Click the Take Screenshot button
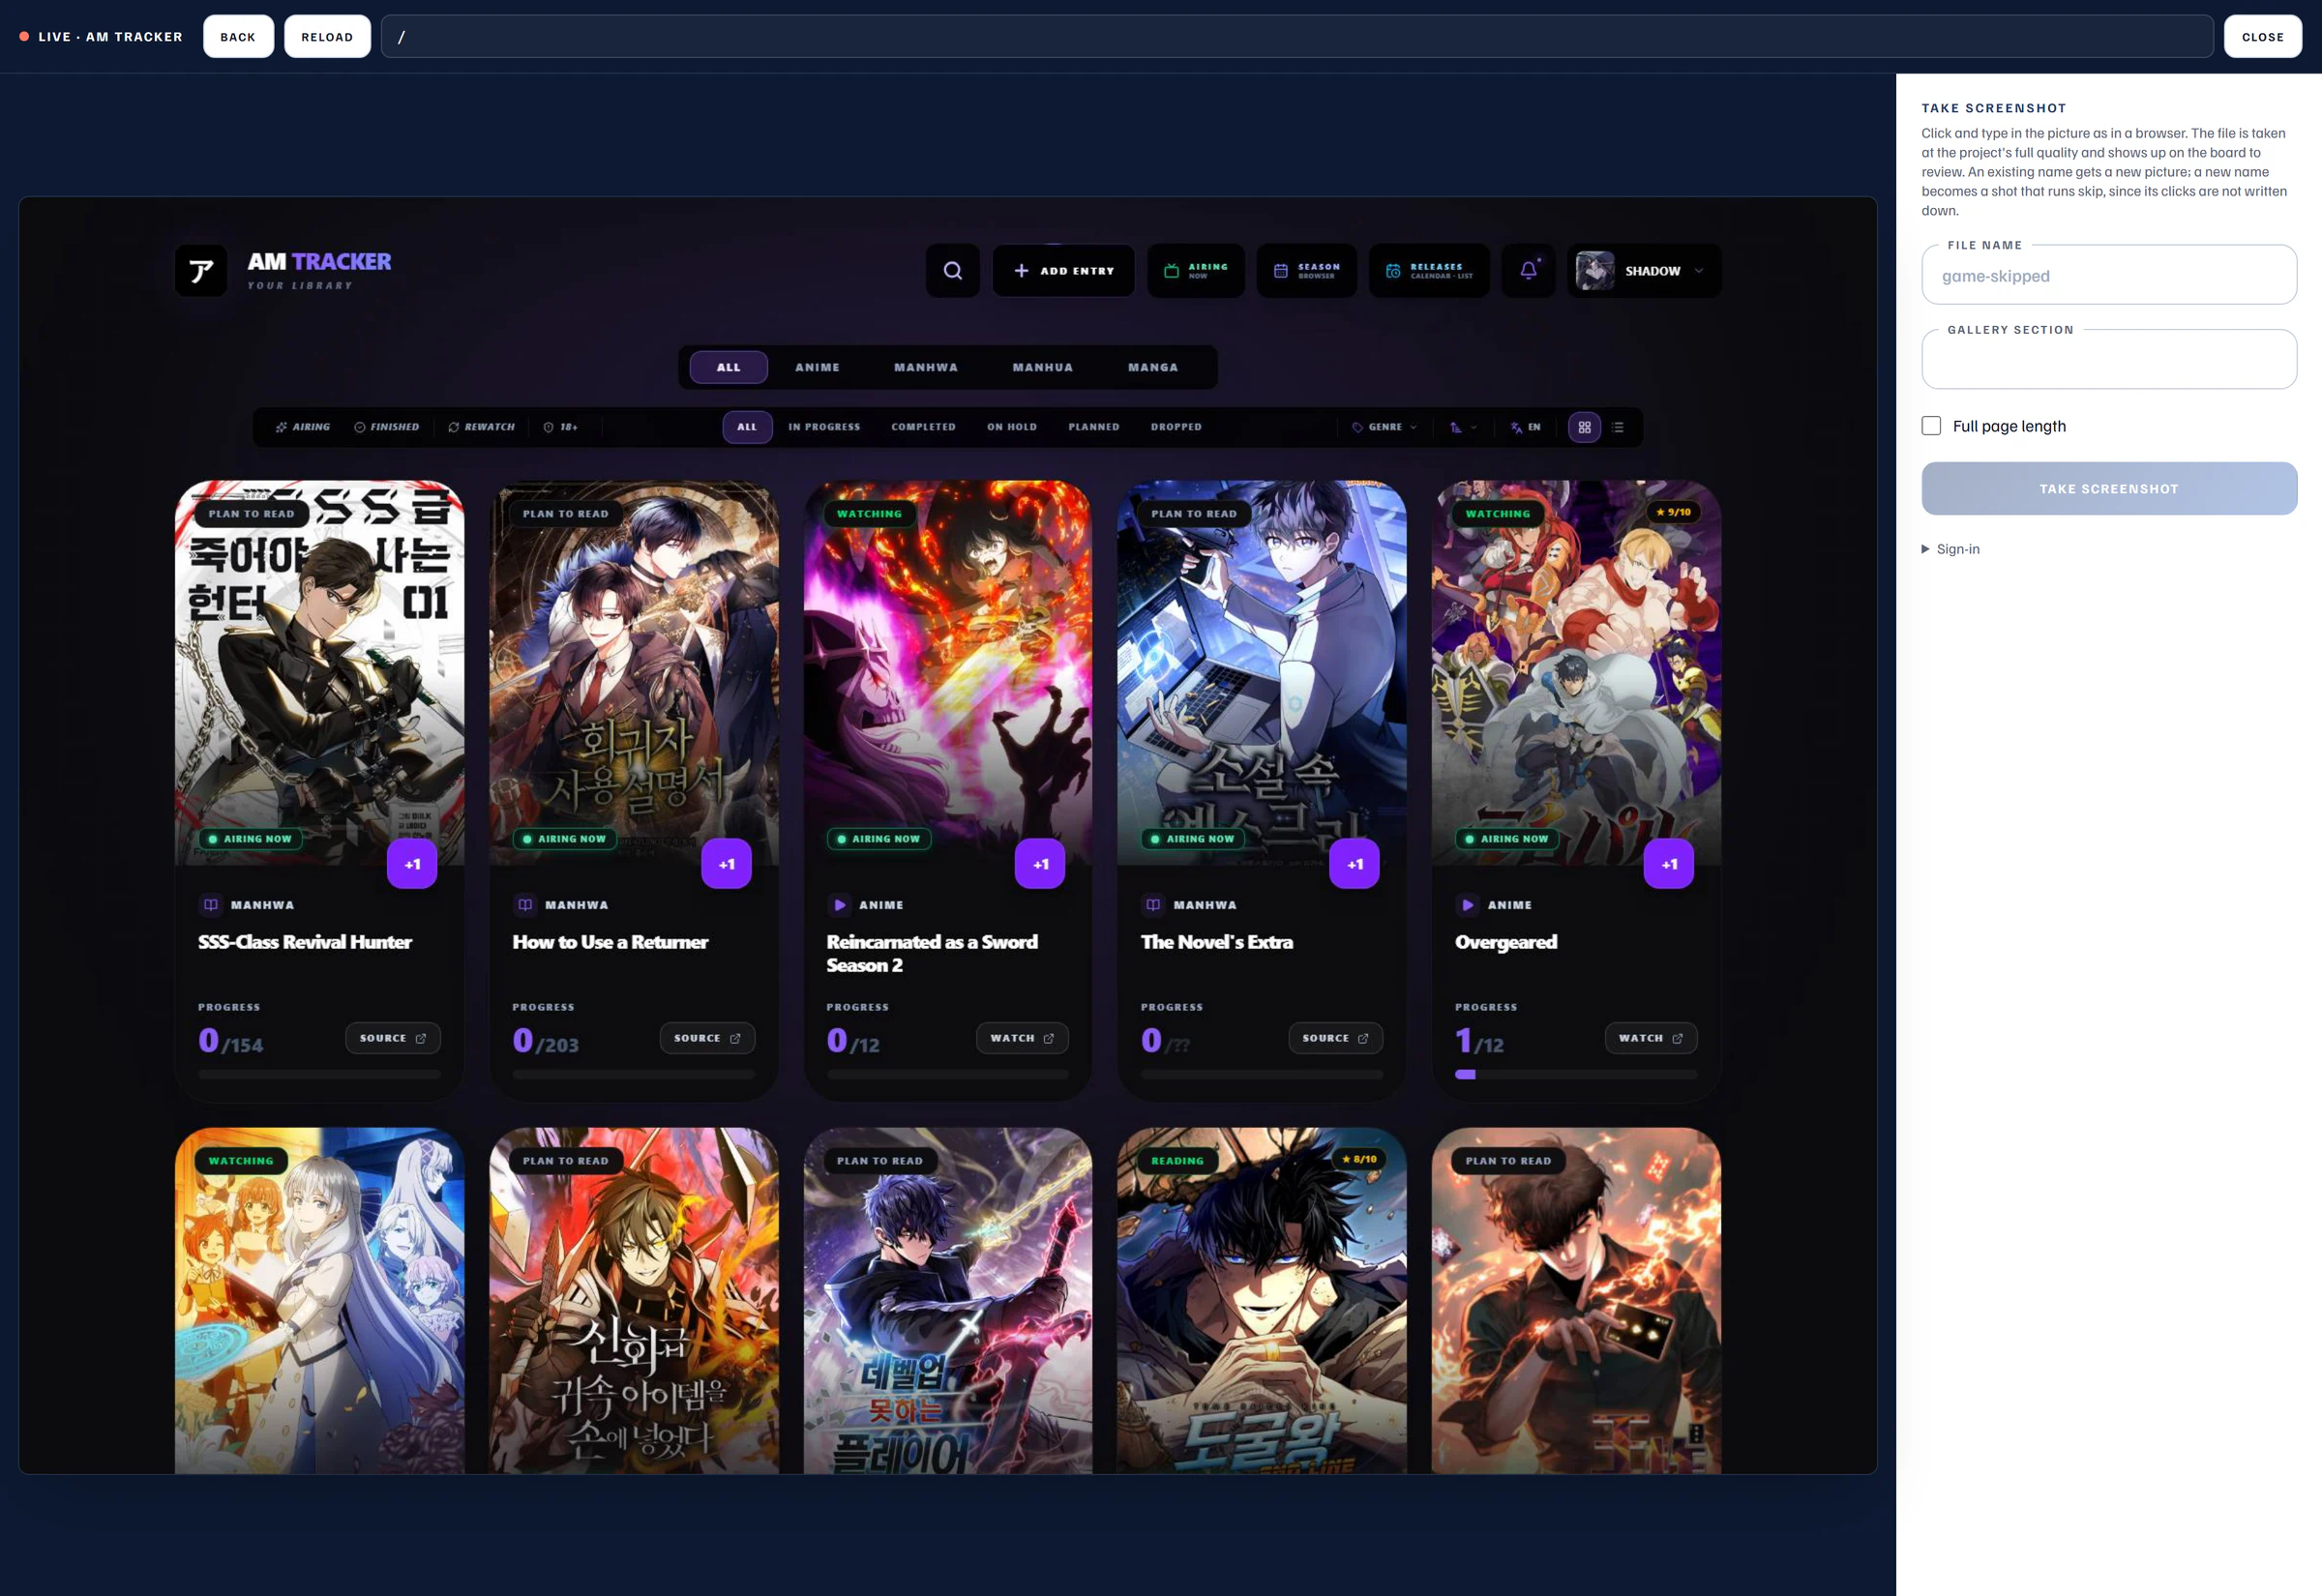This screenshot has width=2322, height=1596. click(2108, 488)
